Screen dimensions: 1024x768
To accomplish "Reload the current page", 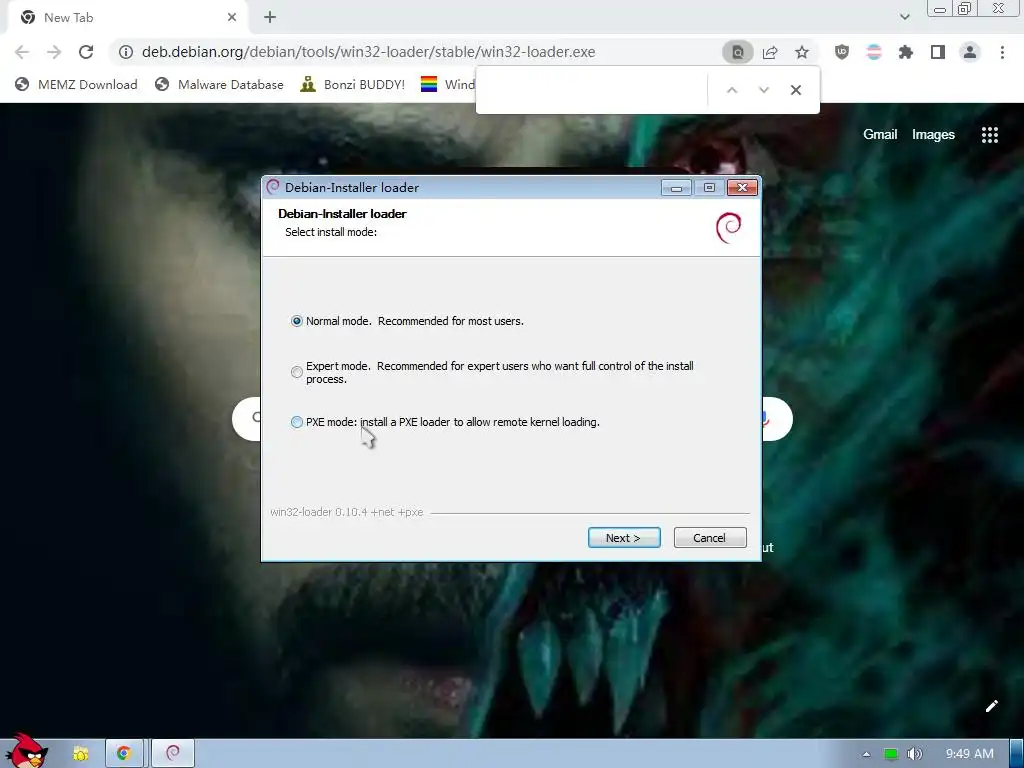I will [x=86, y=52].
